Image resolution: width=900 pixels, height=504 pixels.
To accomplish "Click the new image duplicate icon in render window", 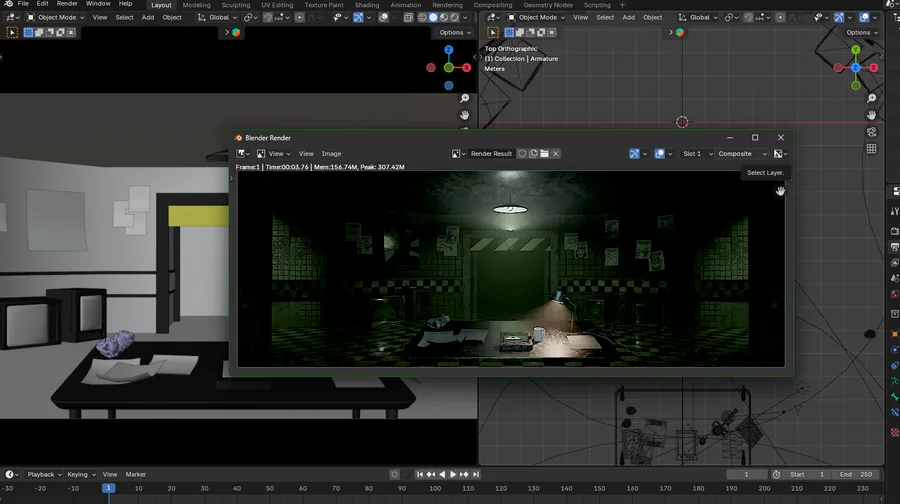I will pos(533,153).
